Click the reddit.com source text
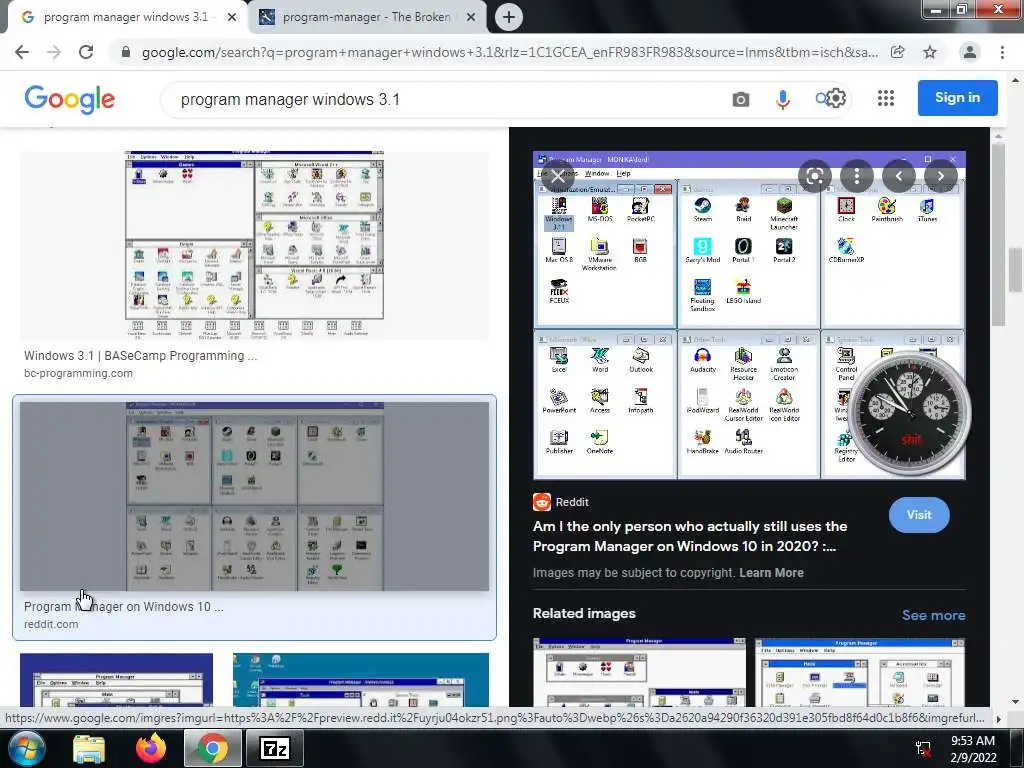This screenshot has height=768, width=1024. [51, 624]
